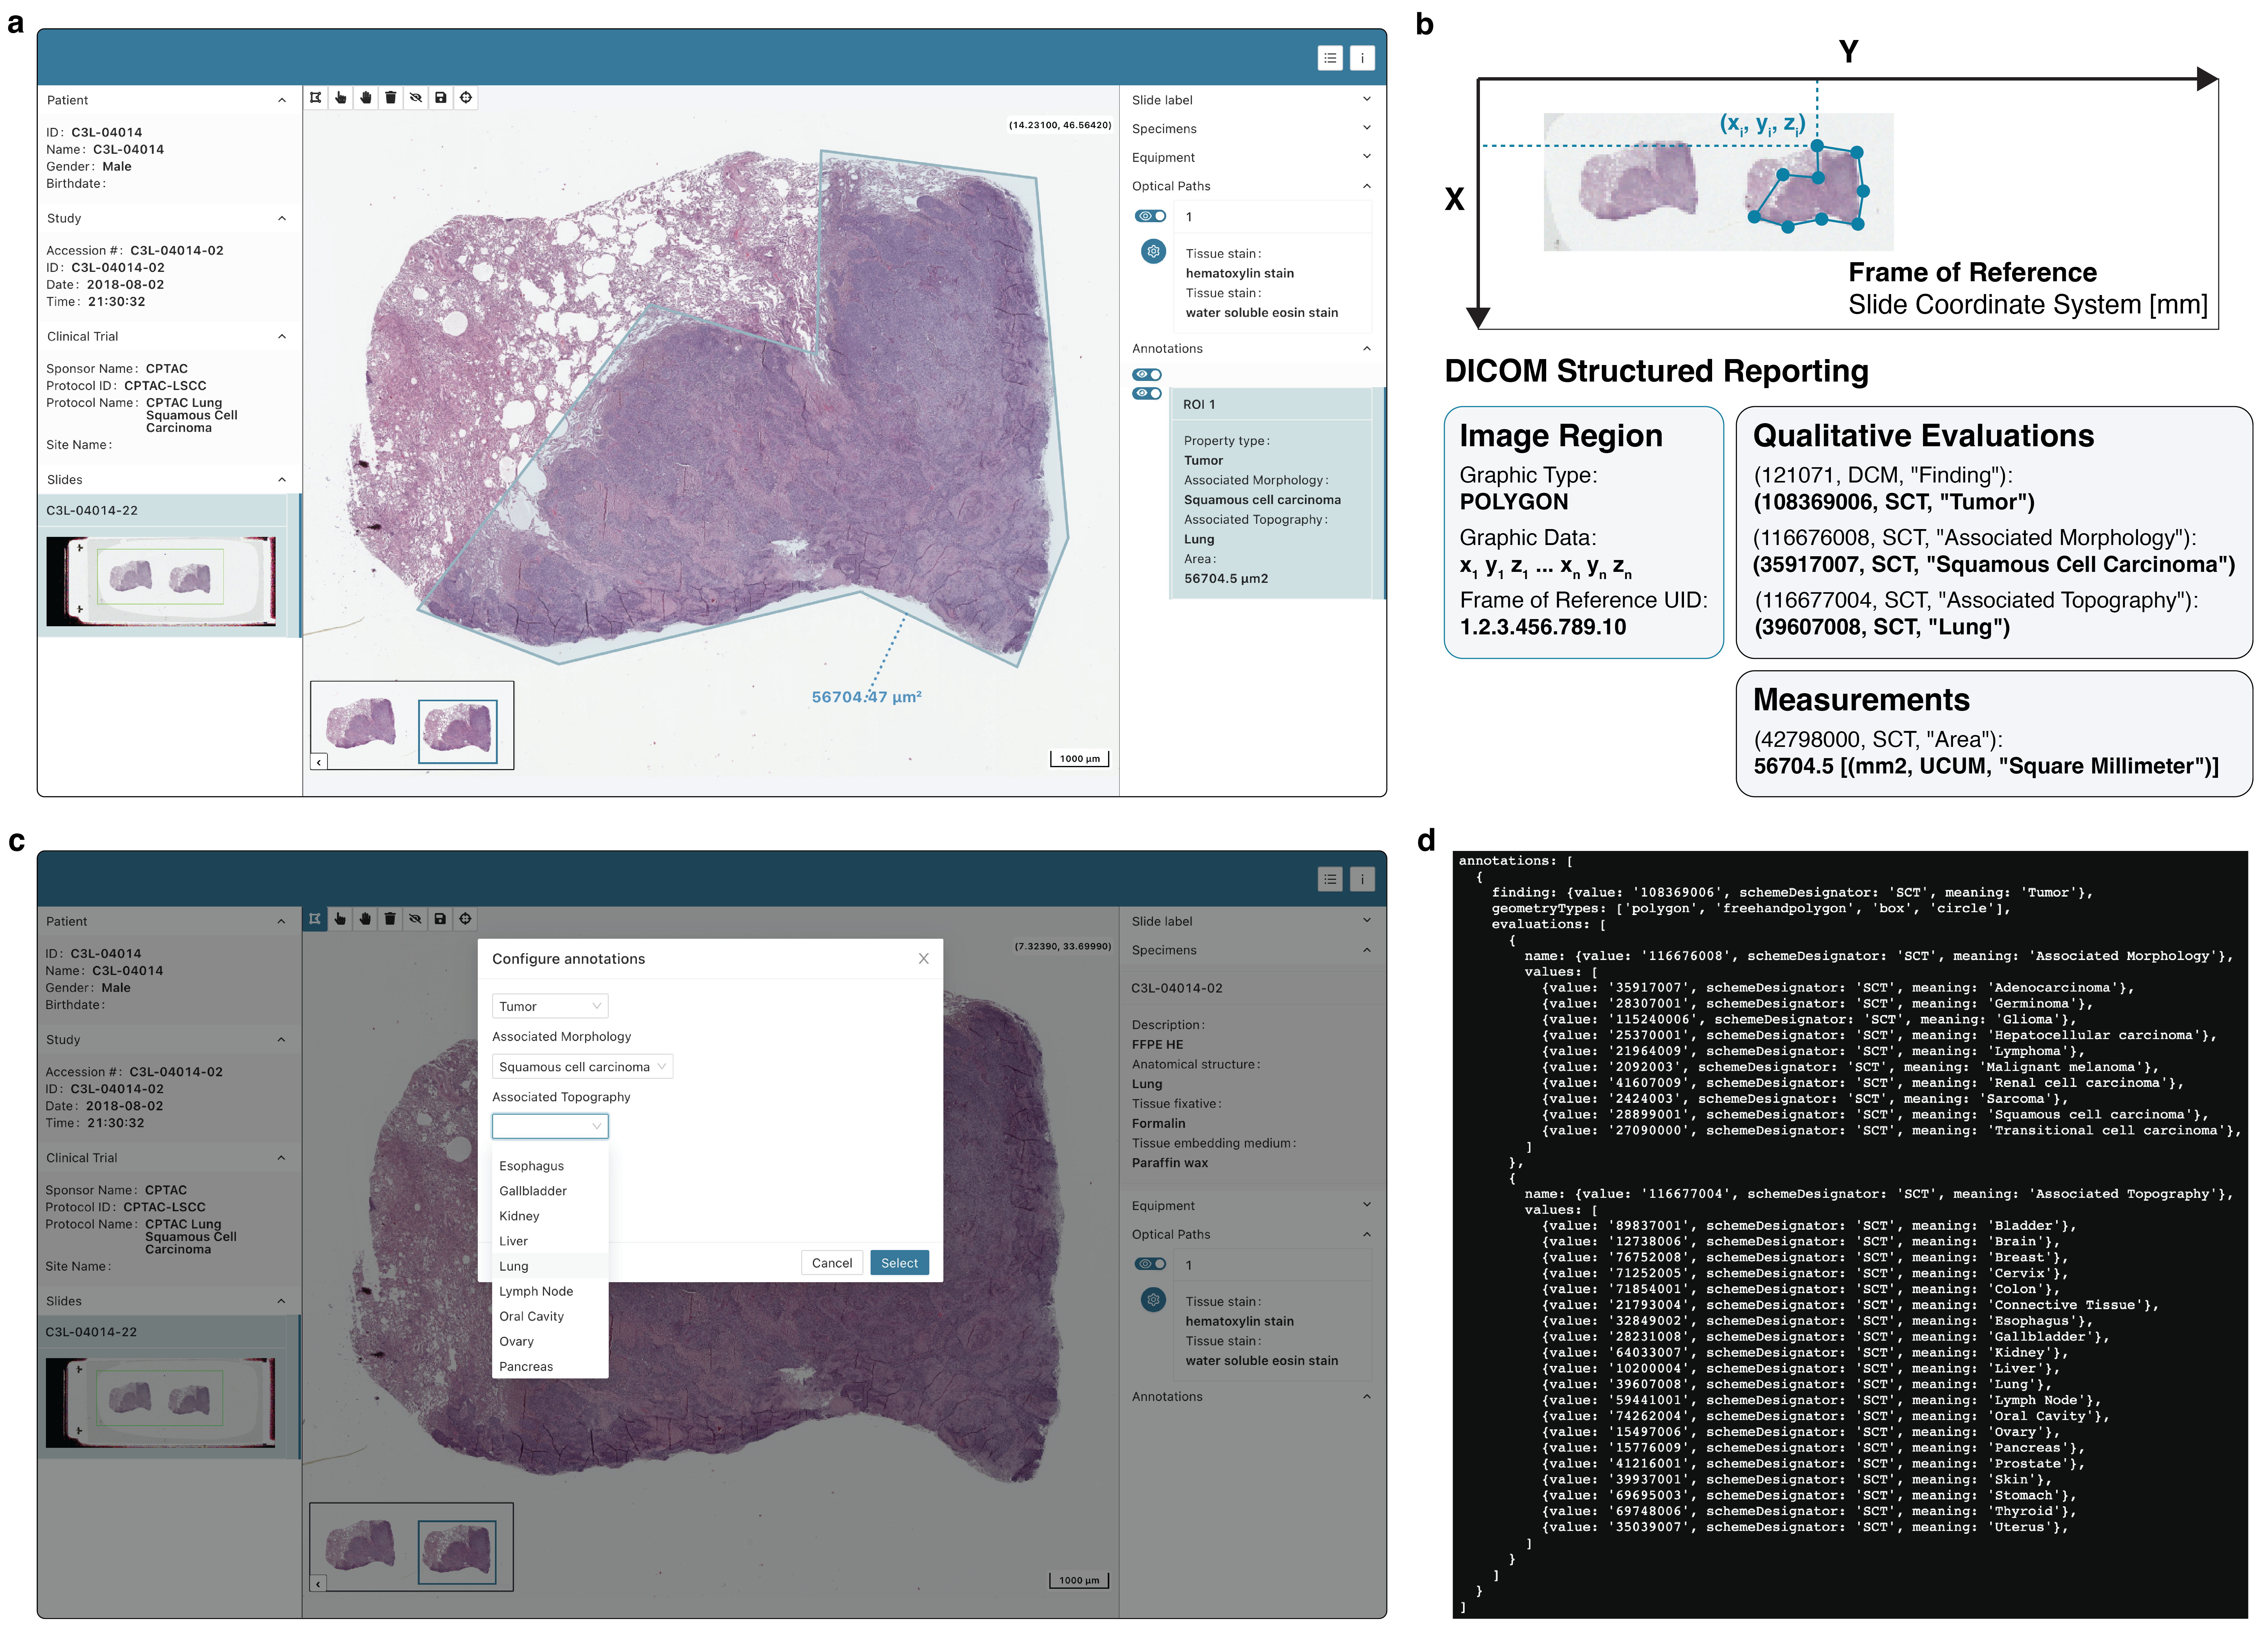The image size is (2268, 1630).
Task: Select the draw ROI tool in panel a
Action: tap(316, 98)
